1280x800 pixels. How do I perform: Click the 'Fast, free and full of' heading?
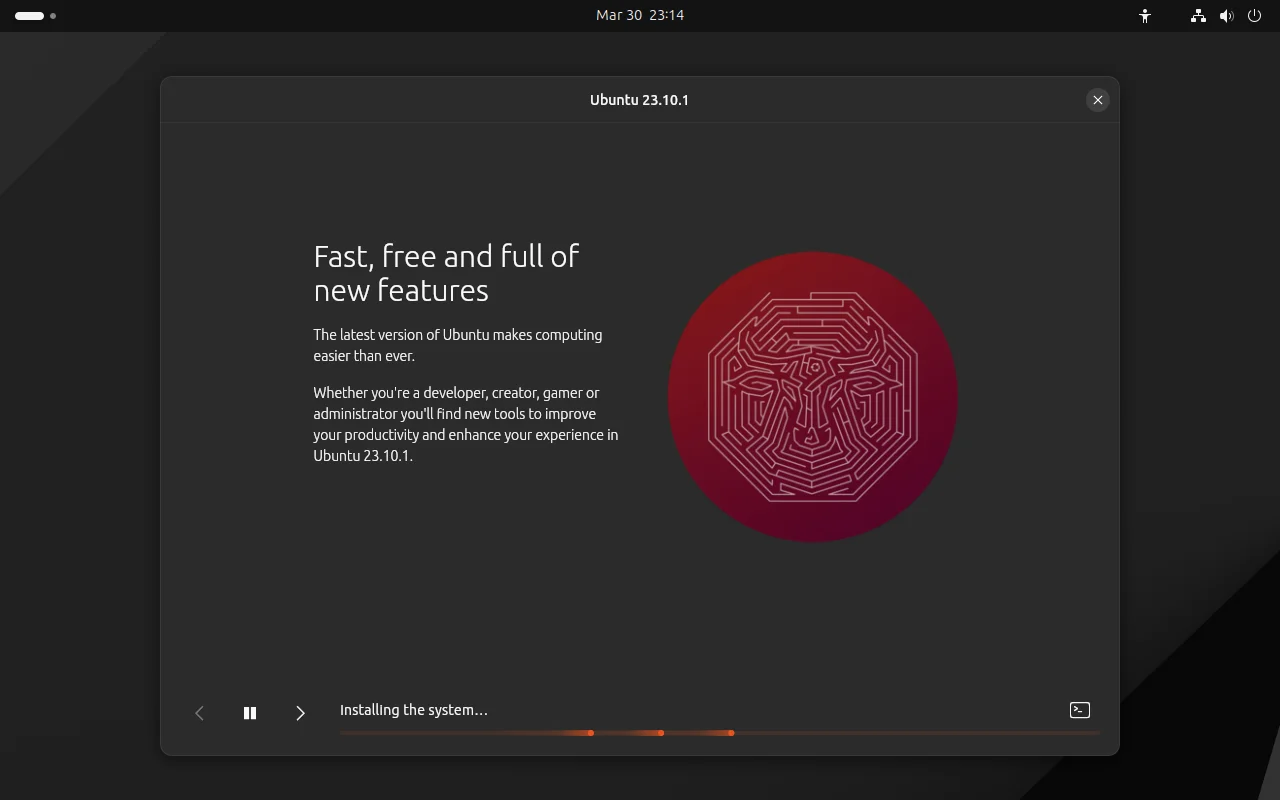pyautogui.click(x=446, y=257)
